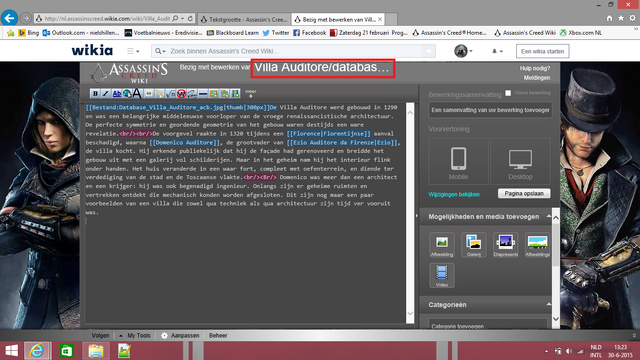Toggle 'Kleine bewerking' checkbox
The width and height of the screenshot is (640, 360).
tap(508, 93)
